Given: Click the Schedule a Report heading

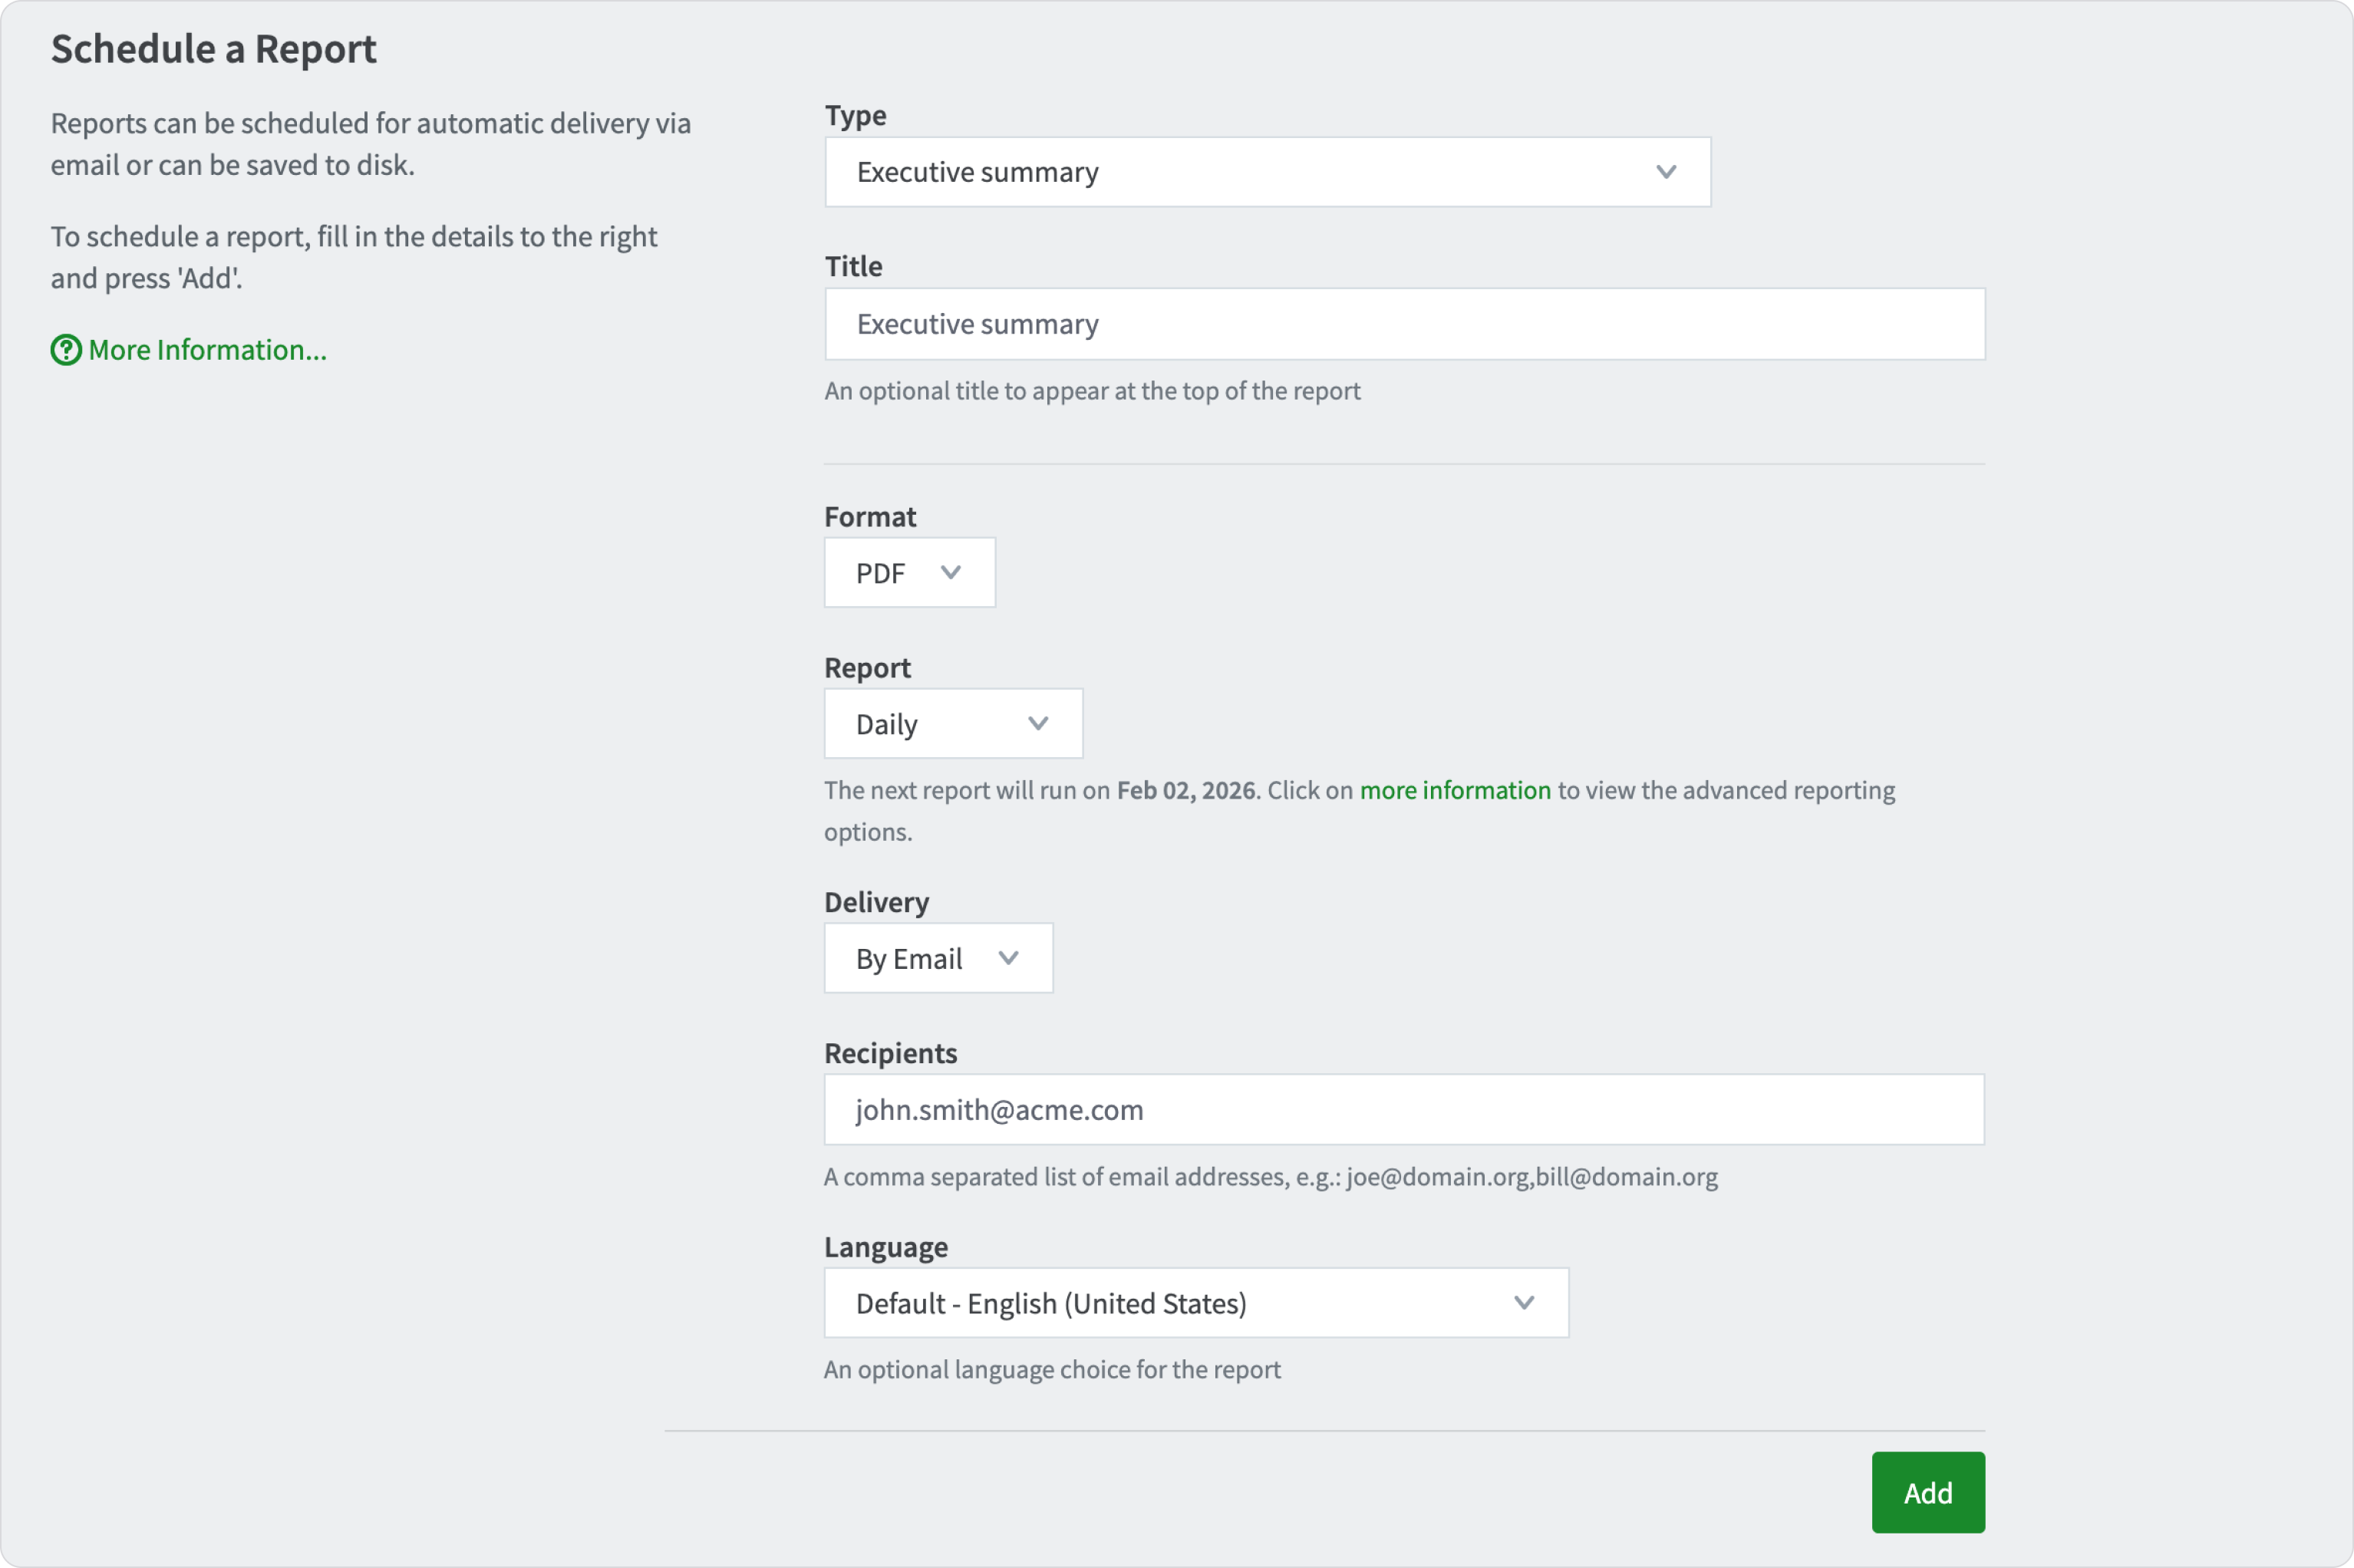Looking at the screenshot, I should click(214, 47).
